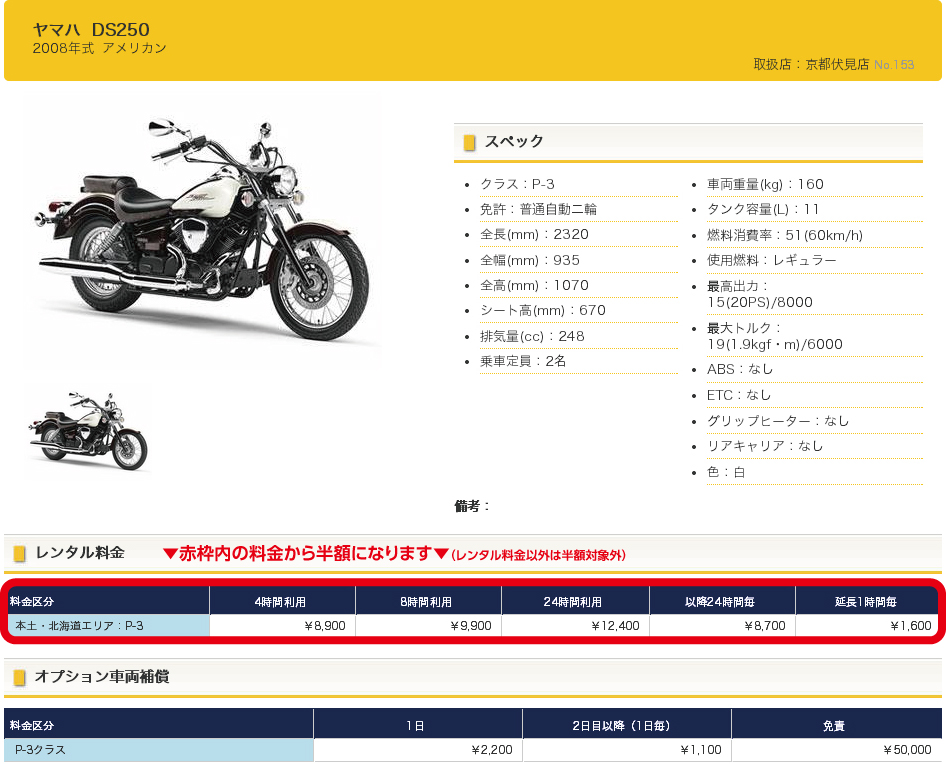Click the 乗車定員：2名 spec line

point(523,361)
